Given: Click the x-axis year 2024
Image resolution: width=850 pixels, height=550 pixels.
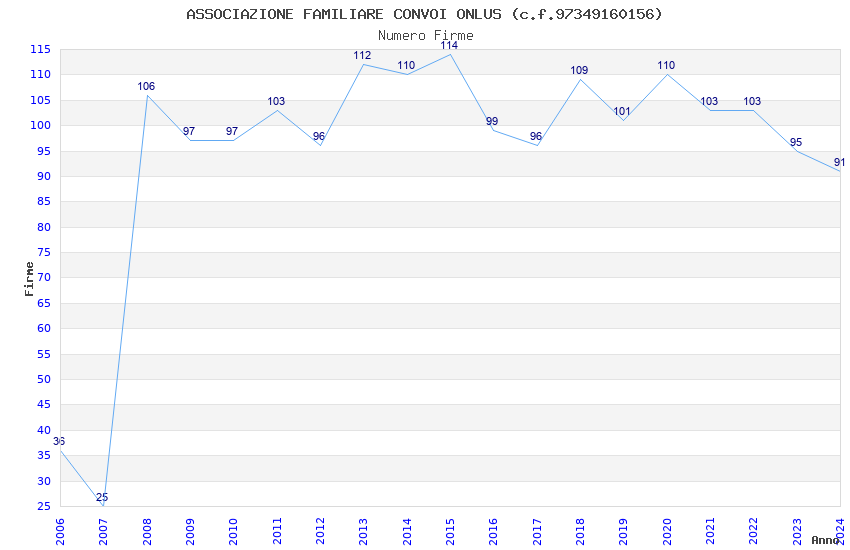Looking at the screenshot, I should [x=840, y=532].
